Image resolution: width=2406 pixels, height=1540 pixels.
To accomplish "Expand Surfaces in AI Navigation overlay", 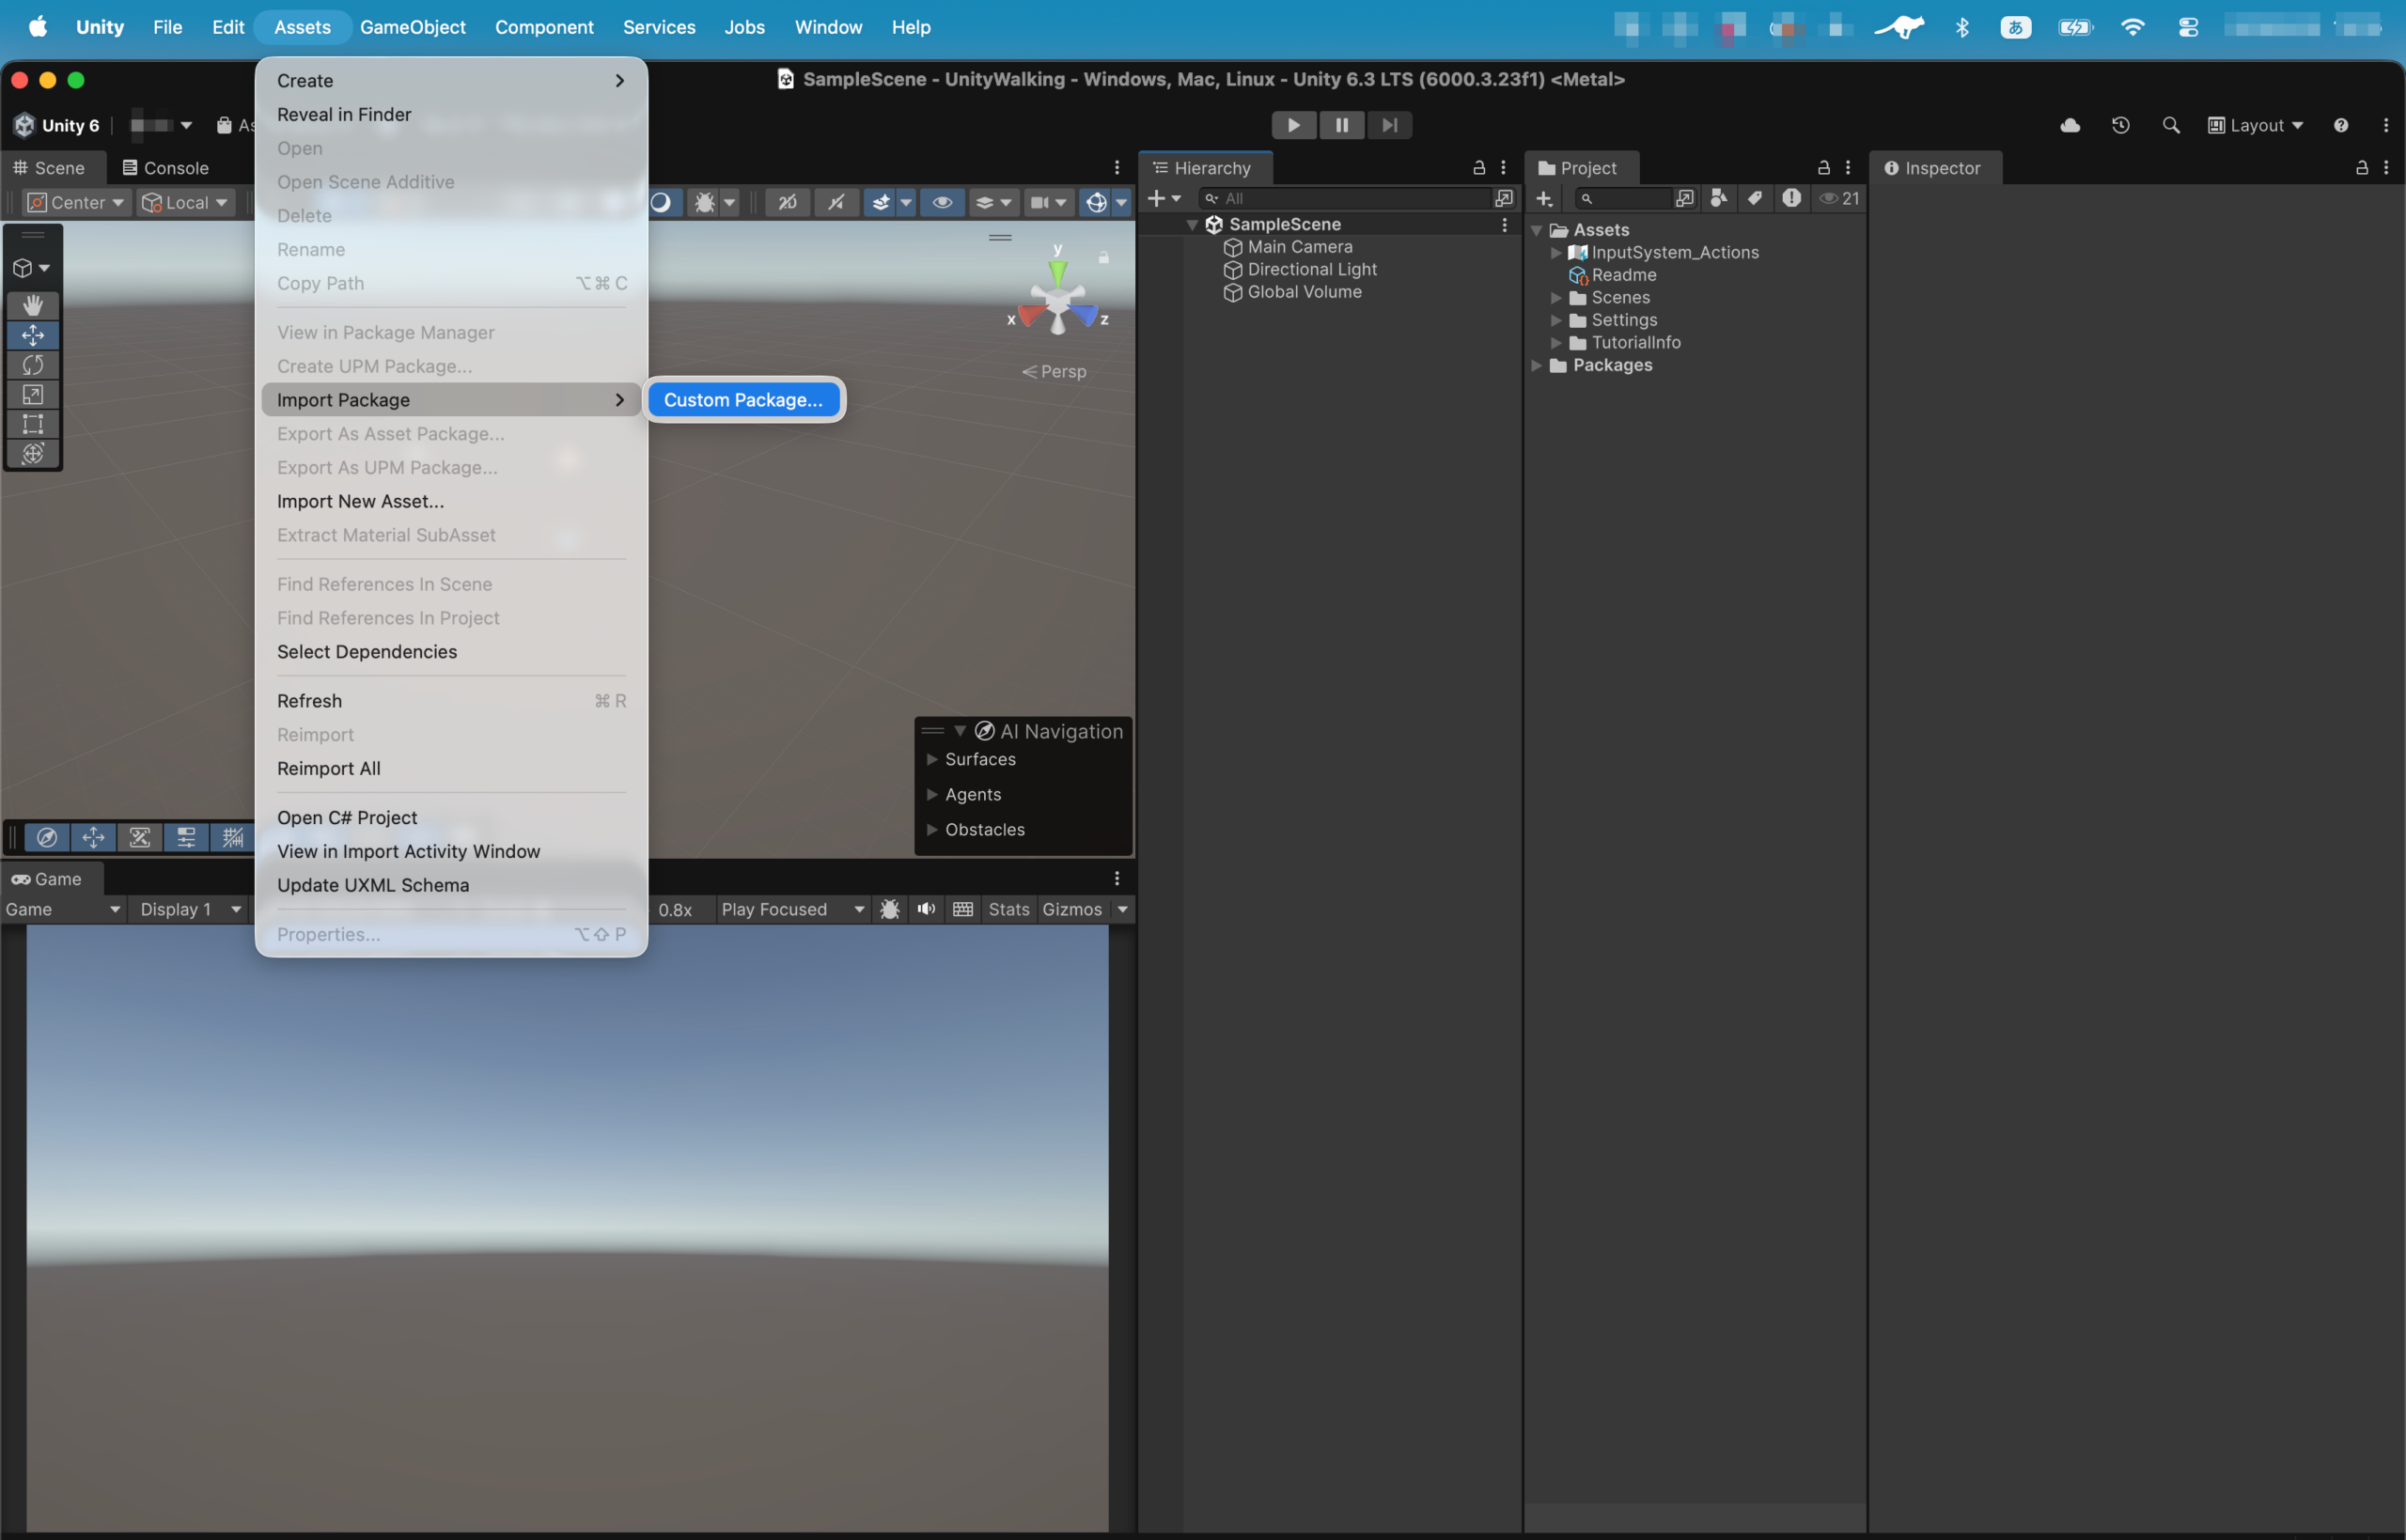I will pos(932,759).
